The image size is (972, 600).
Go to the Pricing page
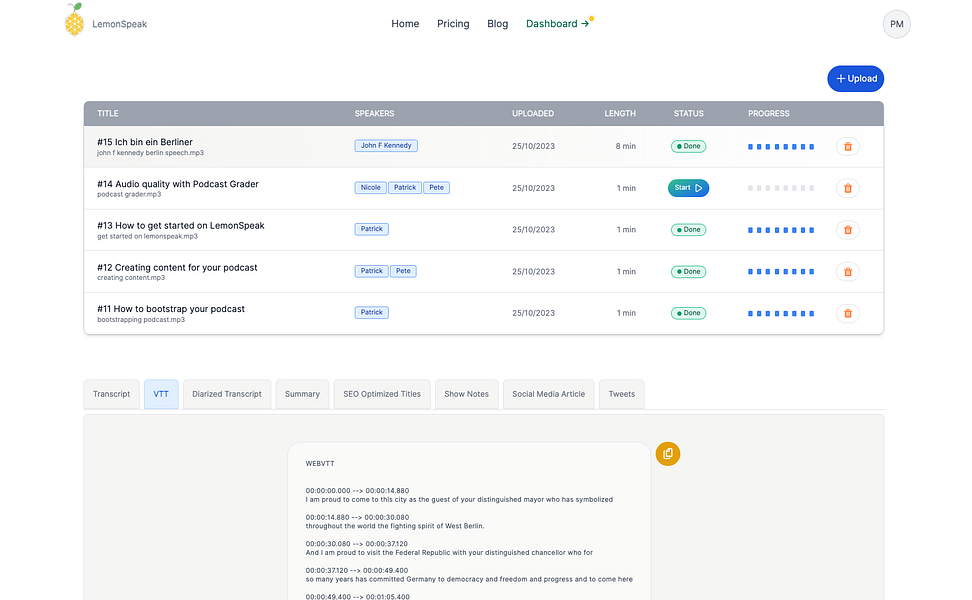[453, 24]
